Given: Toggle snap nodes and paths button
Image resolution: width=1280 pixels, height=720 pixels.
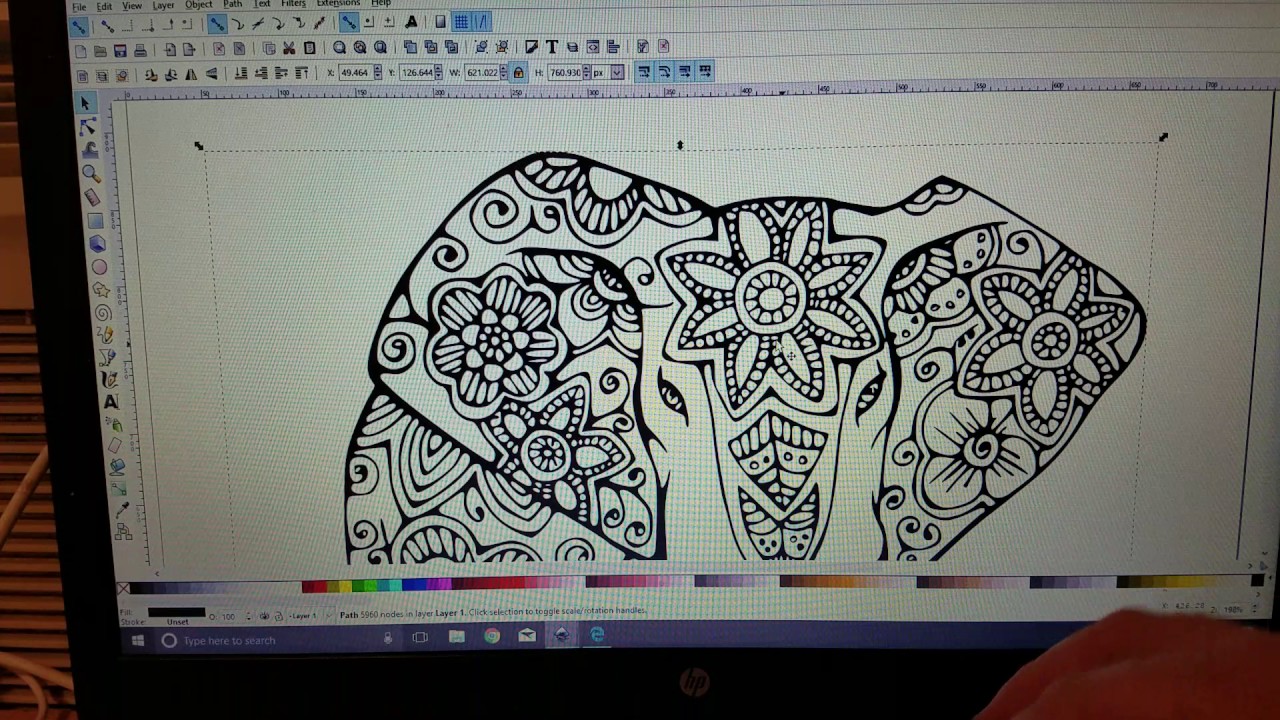Looking at the screenshot, I should (x=217, y=23).
